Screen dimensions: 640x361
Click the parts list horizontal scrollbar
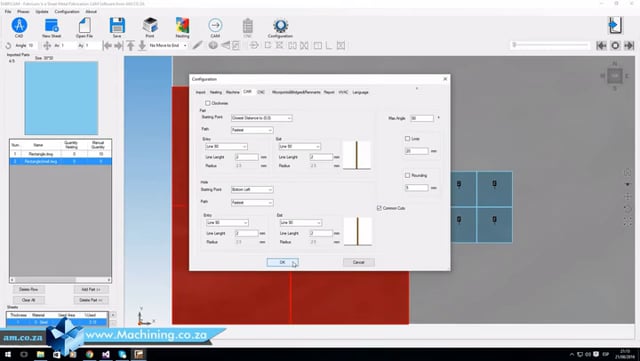(60, 280)
